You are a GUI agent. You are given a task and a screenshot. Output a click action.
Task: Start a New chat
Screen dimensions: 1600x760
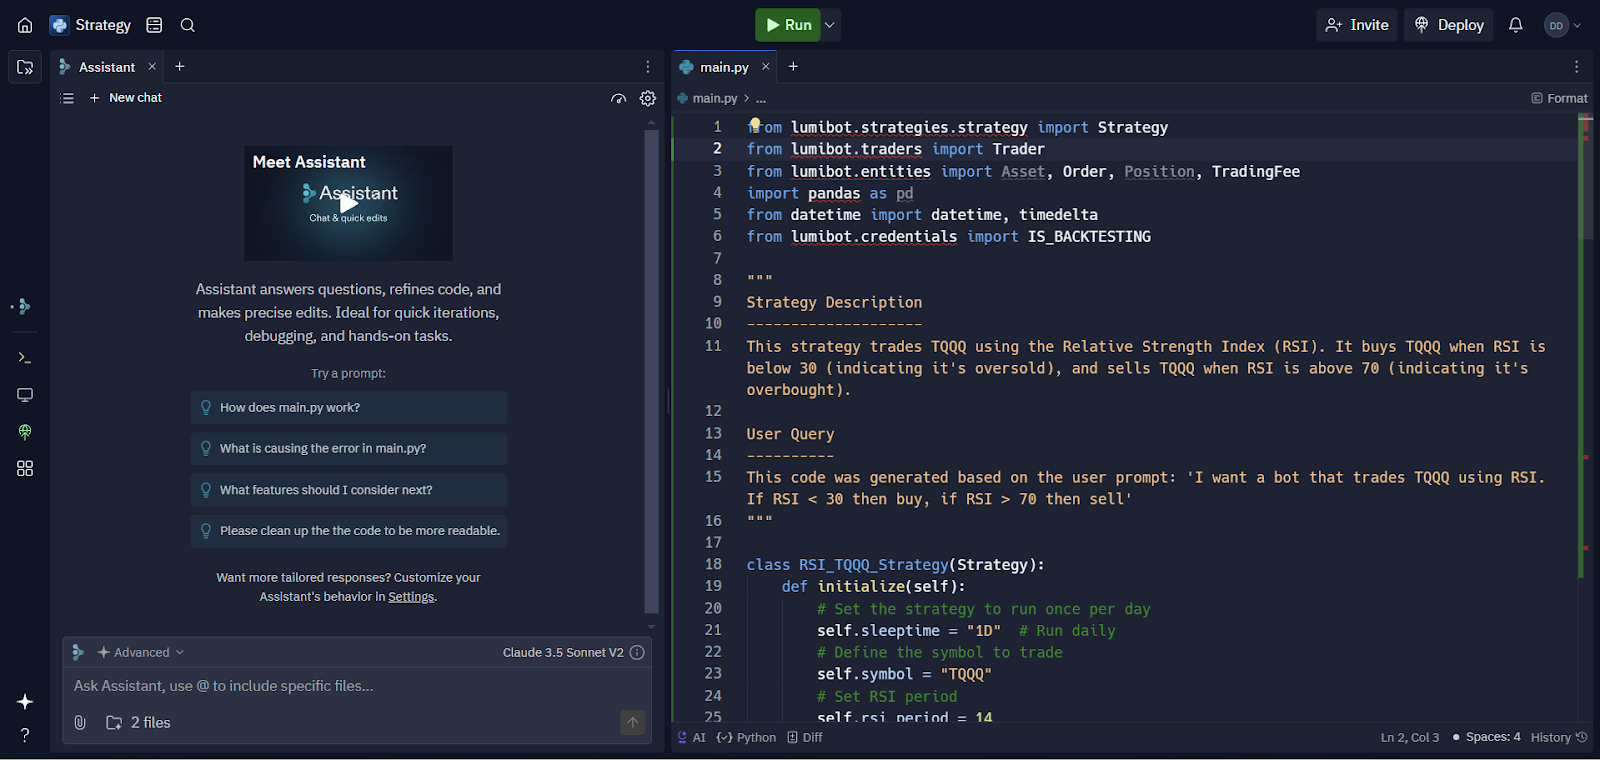pos(125,98)
